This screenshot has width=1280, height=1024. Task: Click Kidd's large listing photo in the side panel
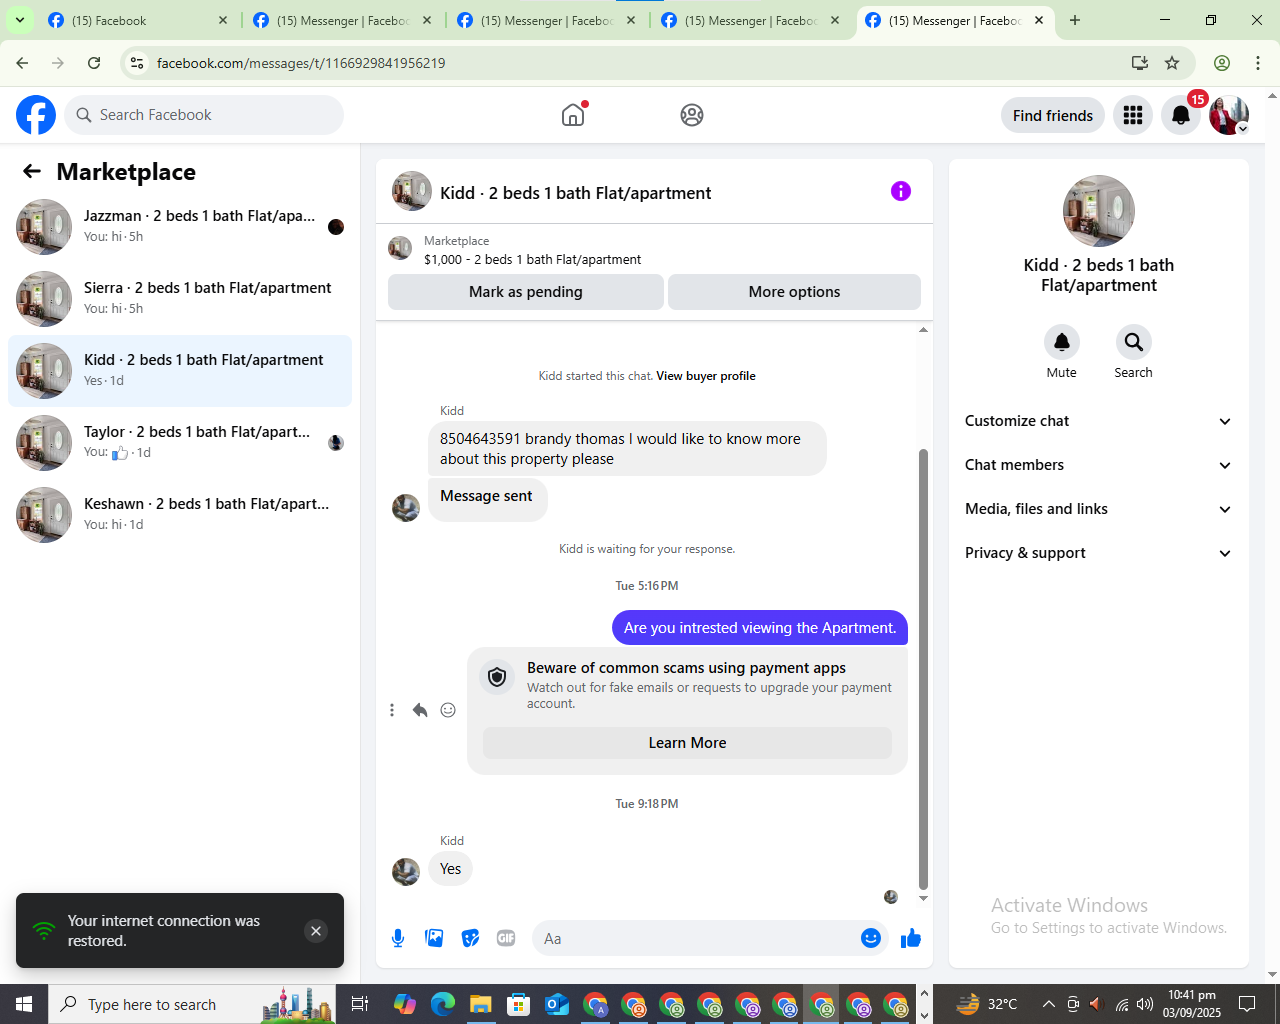tap(1099, 211)
